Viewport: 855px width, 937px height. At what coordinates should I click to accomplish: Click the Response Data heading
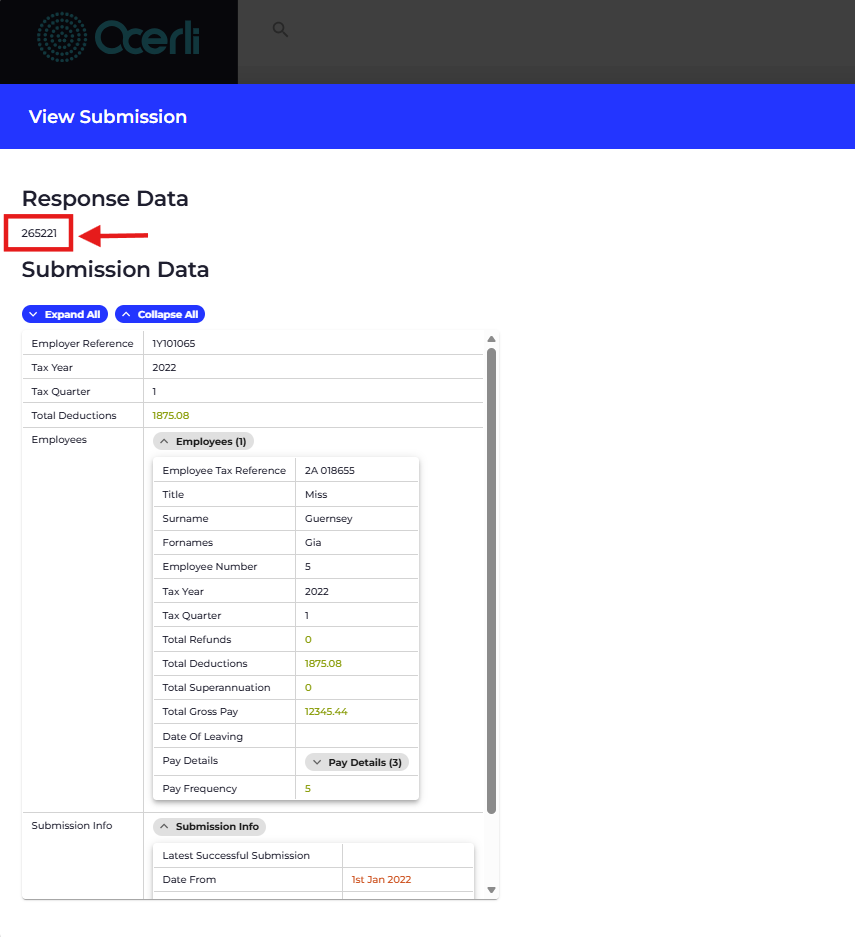point(105,198)
